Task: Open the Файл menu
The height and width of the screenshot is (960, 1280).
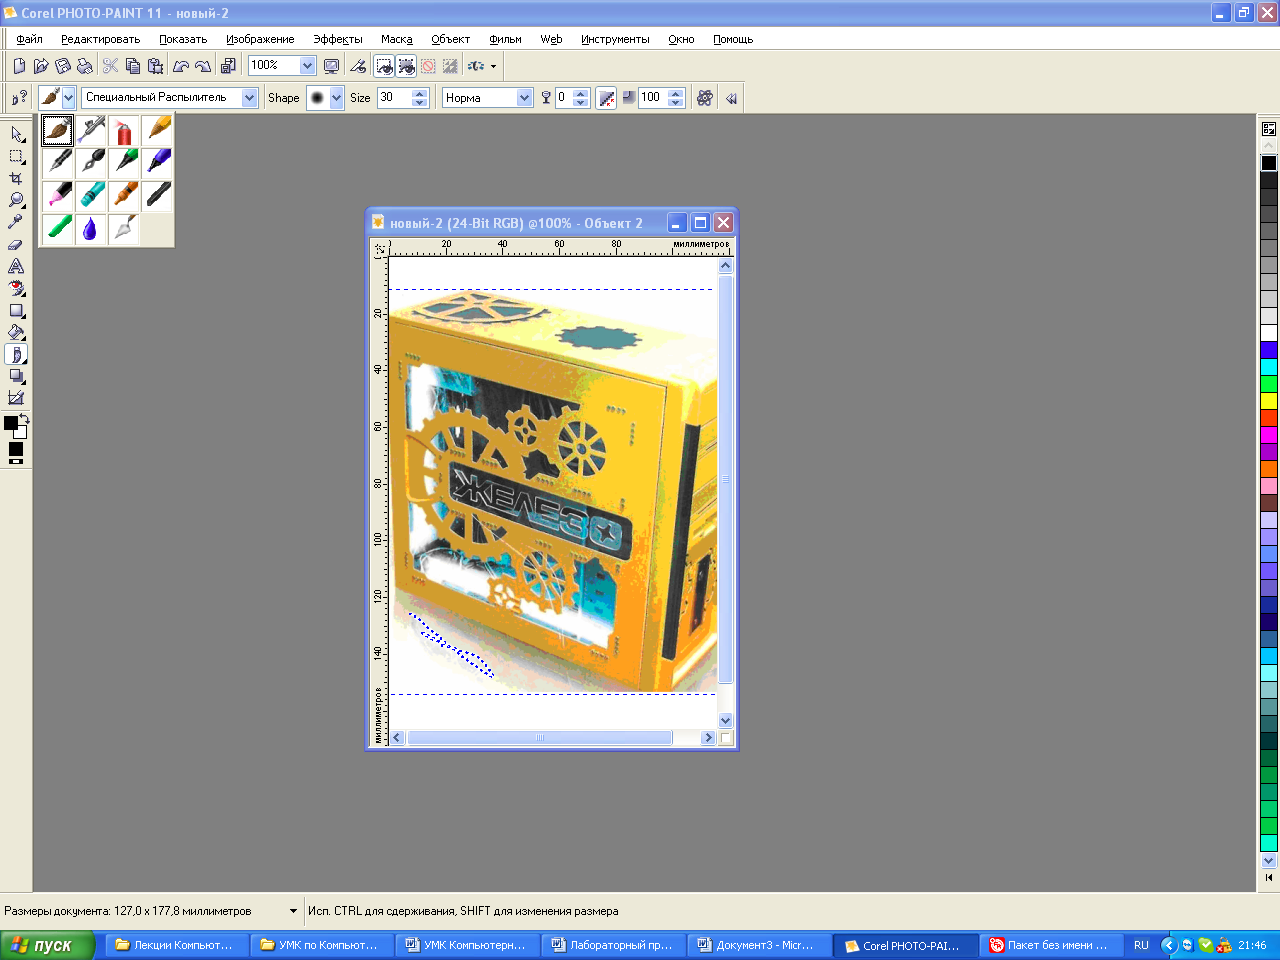Action: click(29, 39)
